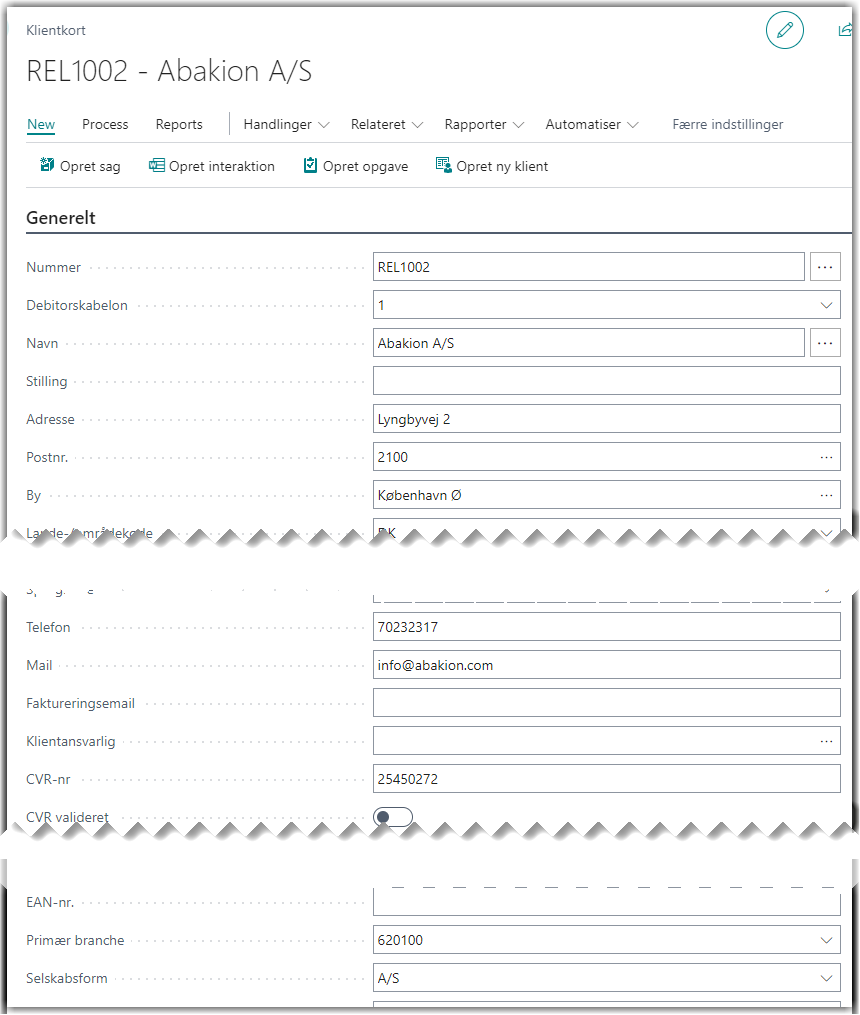Screen dimensions: 860x1015
Task: Click the Telefon input field
Action: click(606, 627)
